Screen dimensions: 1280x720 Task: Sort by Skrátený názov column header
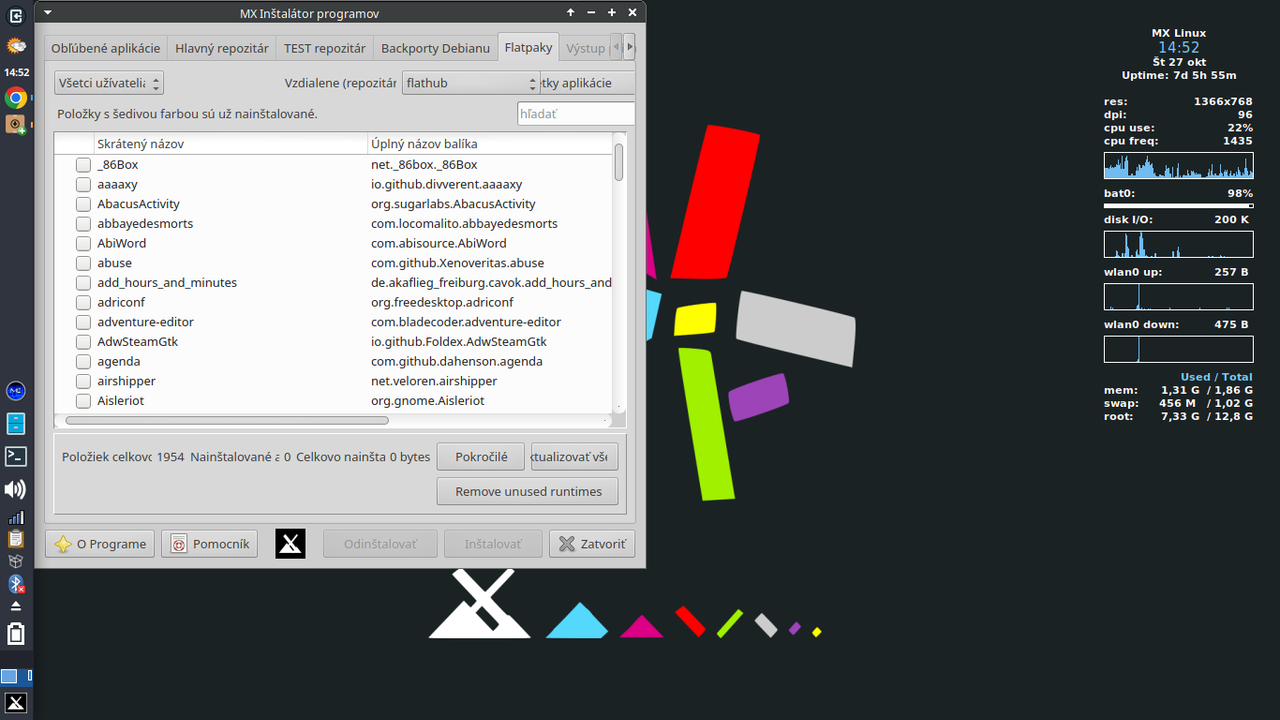(230, 144)
